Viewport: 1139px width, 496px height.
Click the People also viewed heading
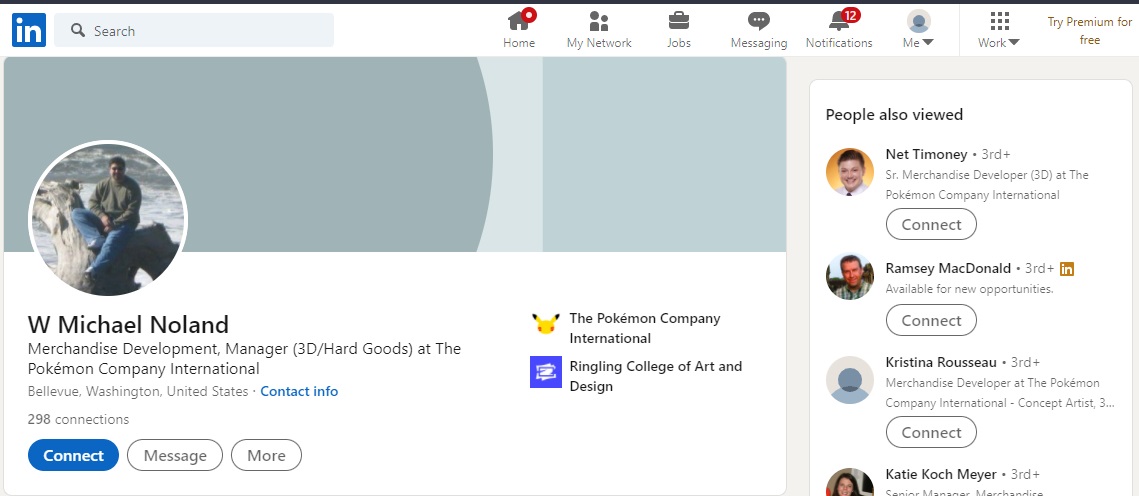pos(894,115)
